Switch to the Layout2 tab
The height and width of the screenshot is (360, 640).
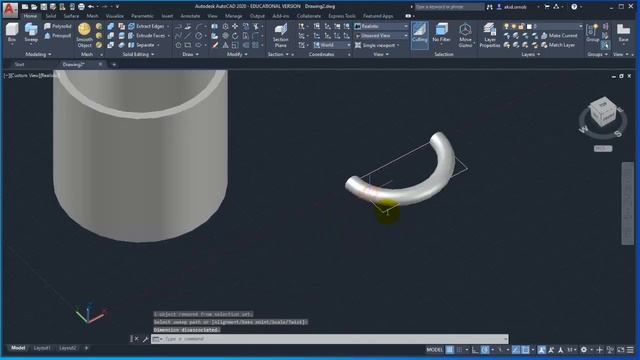67,348
